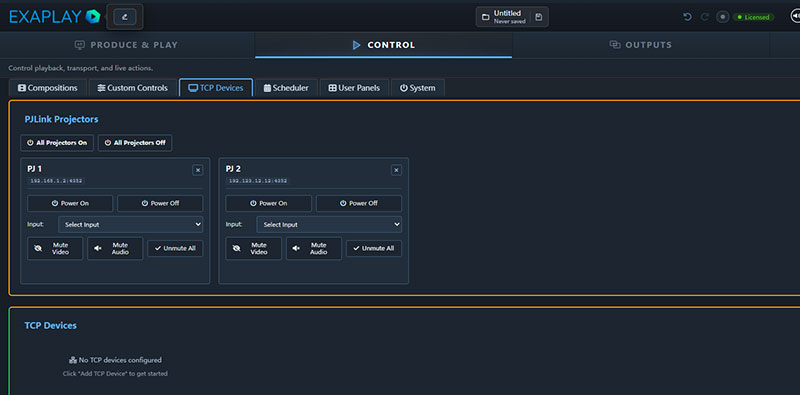Unmute all on PJ 1

pyautogui.click(x=175, y=249)
